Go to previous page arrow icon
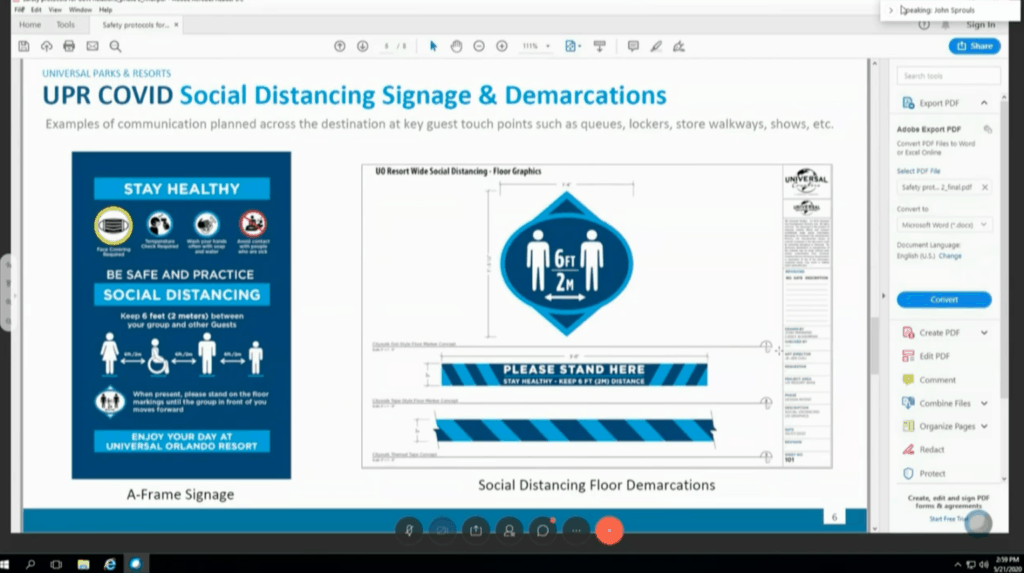The width and height of the screenshot is (1024, 573). 340,46
